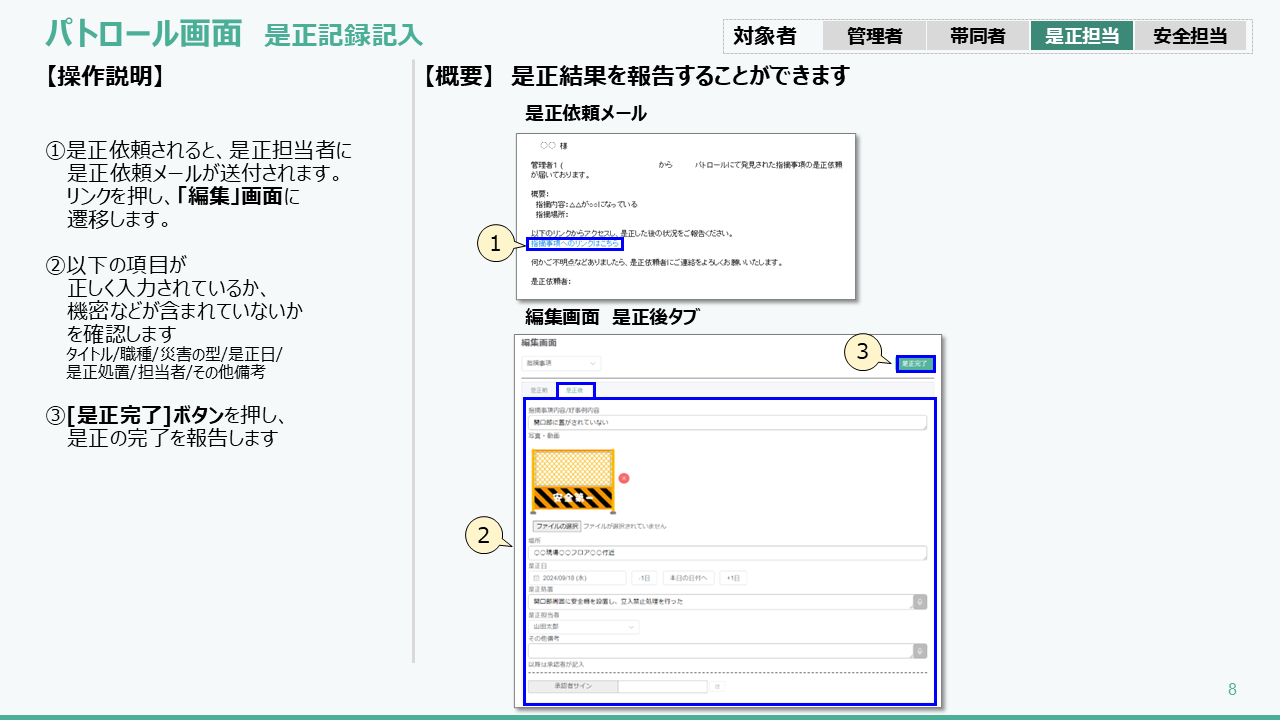Click the ファイルの選択 button
The image size is (1280, 720).
(557, 526)
